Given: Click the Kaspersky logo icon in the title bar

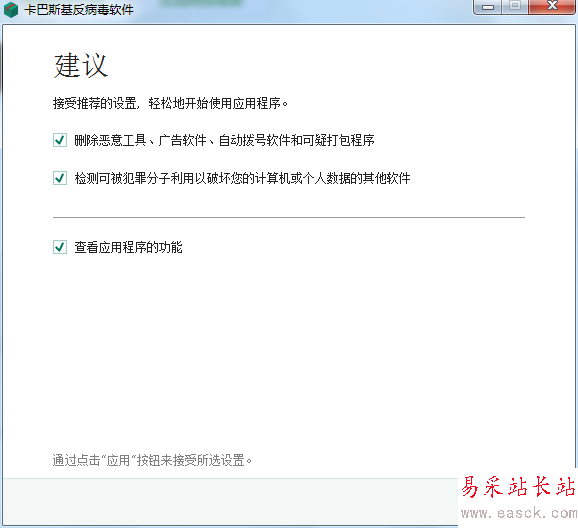Looking at the screenshot, I should [11, 10].
